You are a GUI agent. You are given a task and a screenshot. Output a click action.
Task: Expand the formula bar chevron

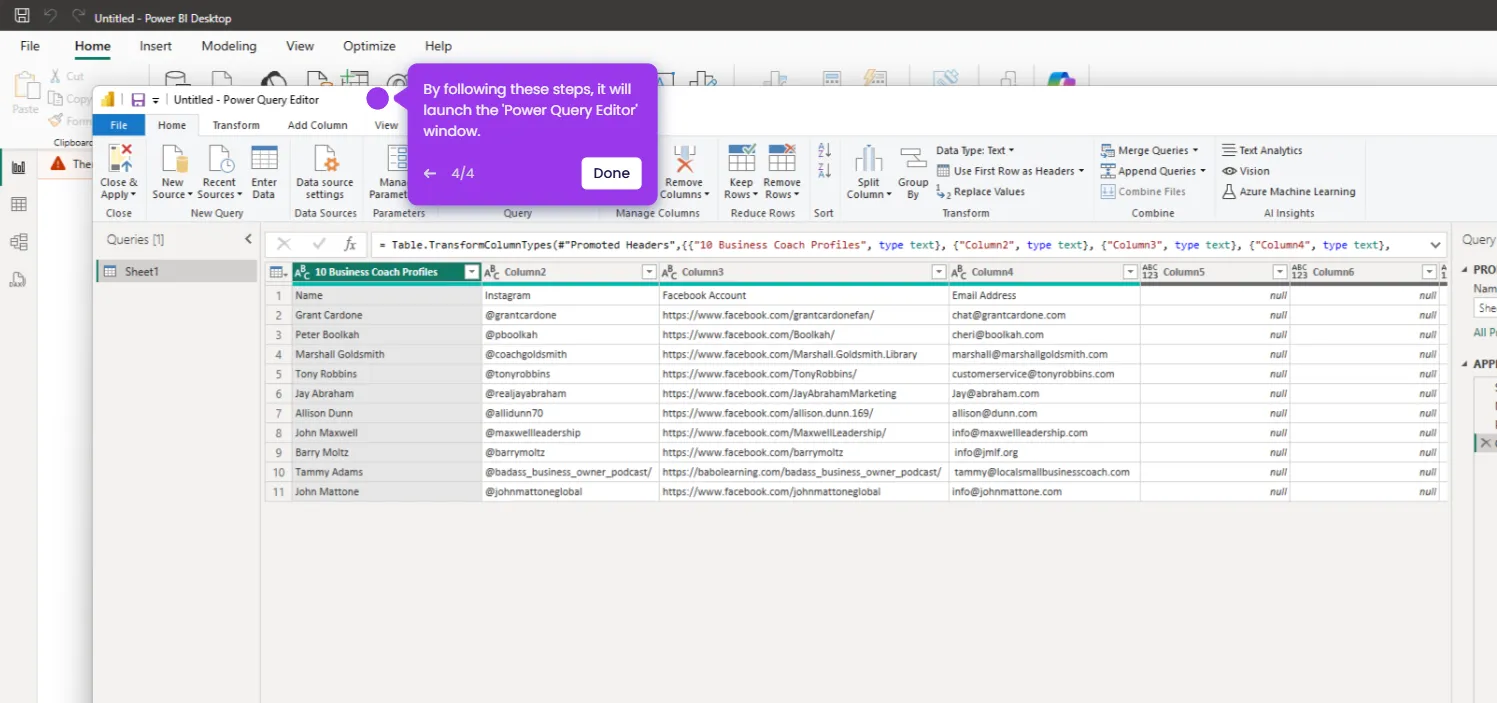pos(1436,244)
